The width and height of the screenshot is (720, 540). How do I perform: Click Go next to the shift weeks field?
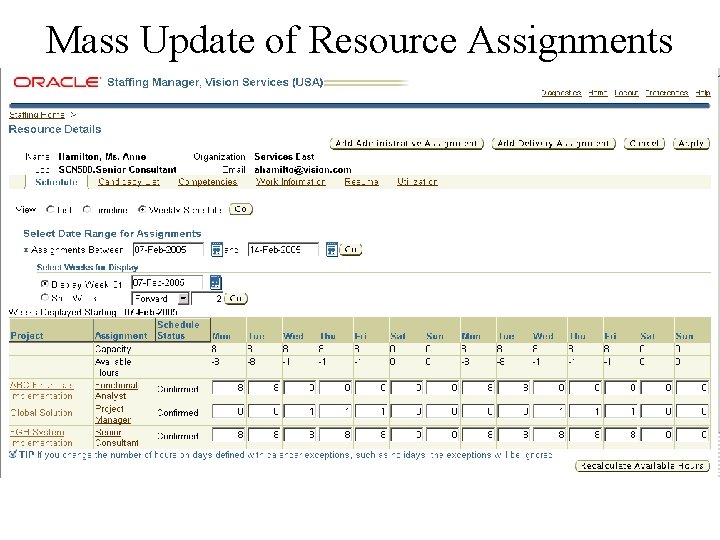tap(236, 298)
